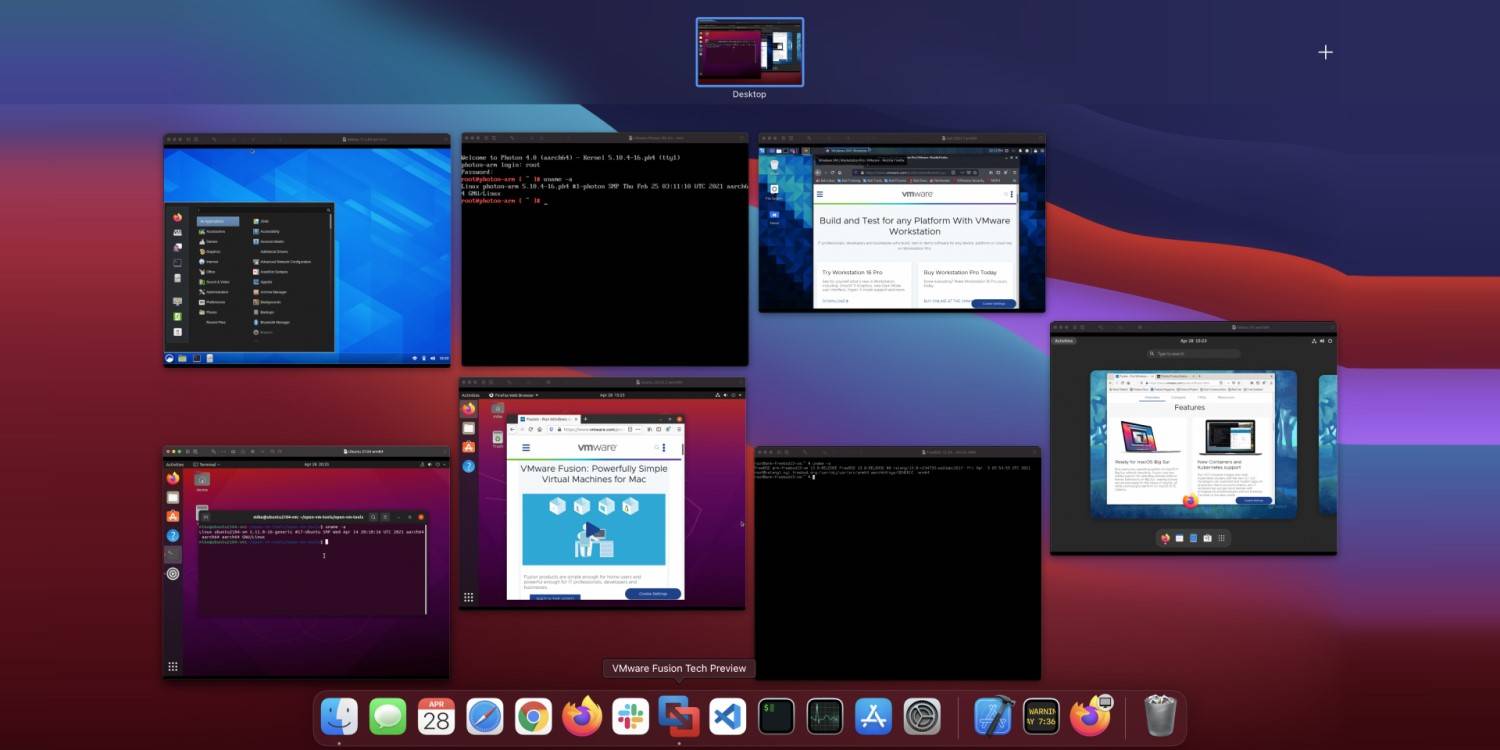Open Firefox Web Browser app menu in Ubuntu top bar
Viewport: 1500px width, 750px height.
514,395
